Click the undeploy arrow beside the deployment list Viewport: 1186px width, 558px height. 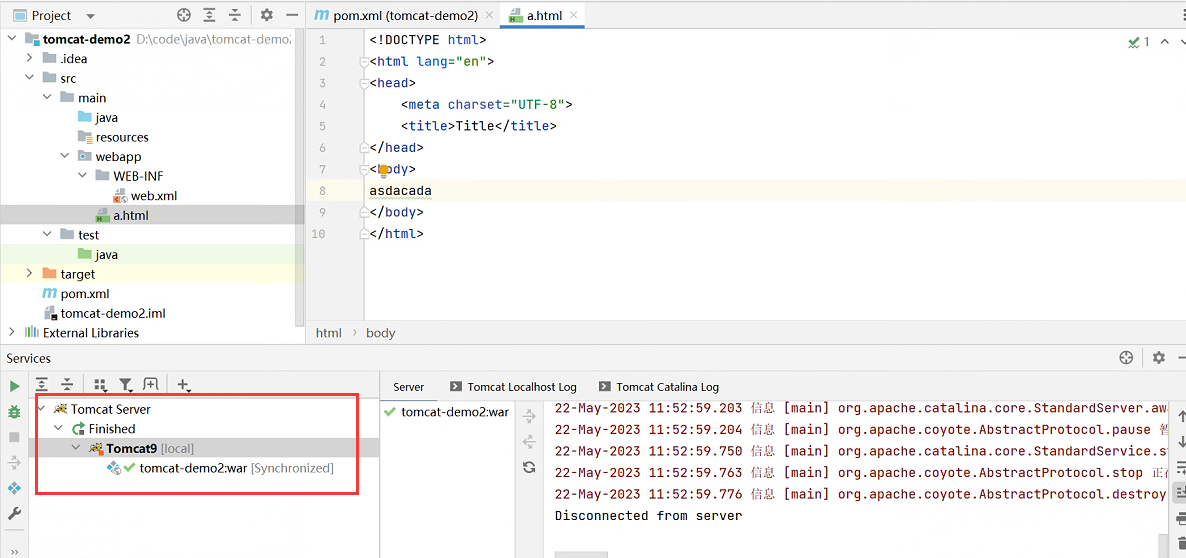point(529,441)
